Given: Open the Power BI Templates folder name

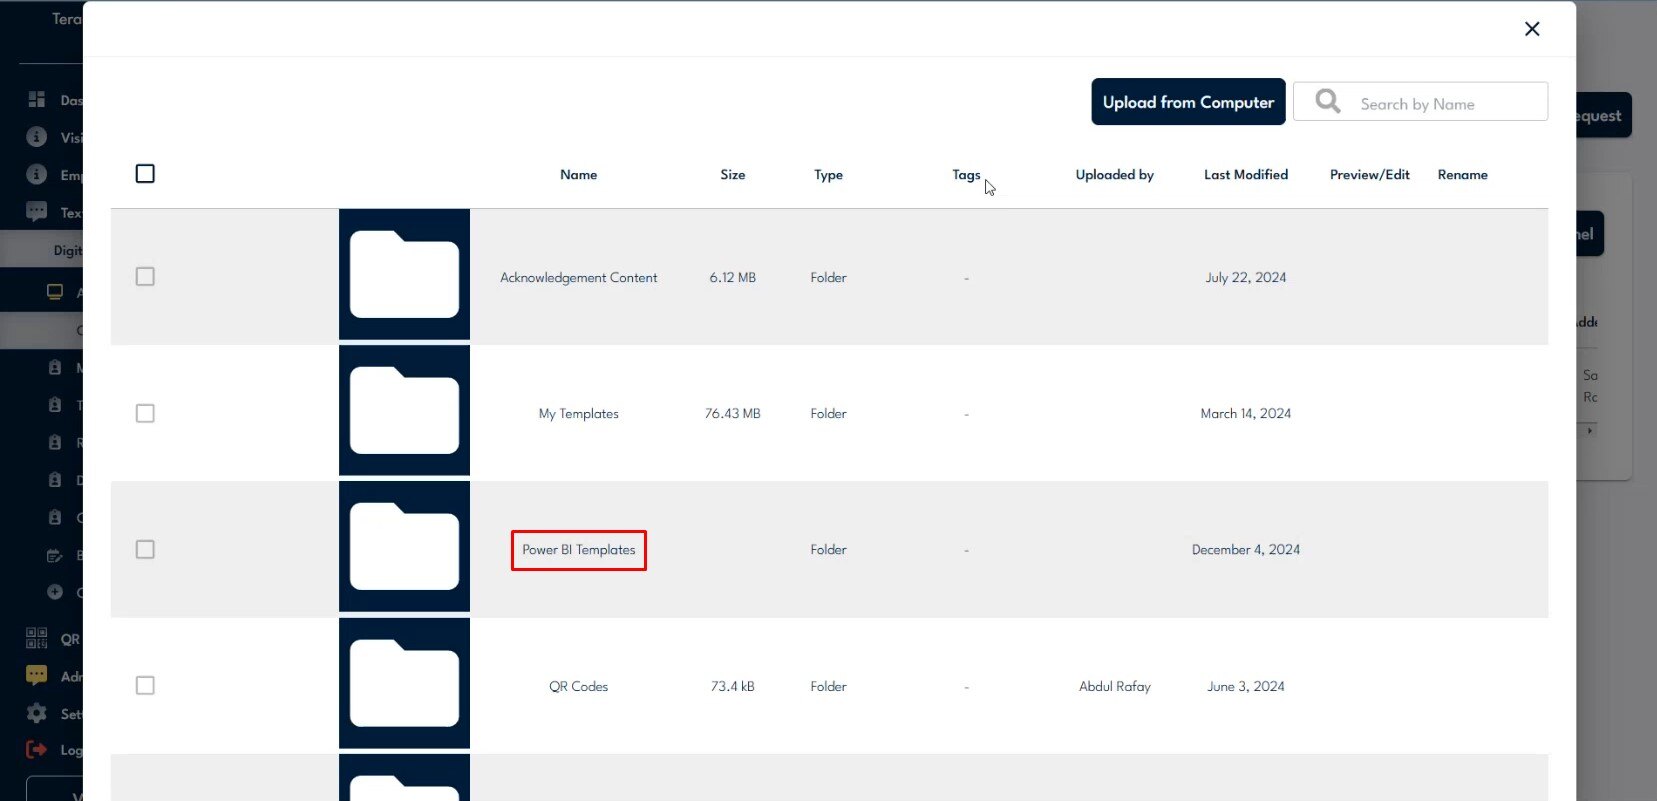Looking at the screenshot, I should pyautogui.click(x=578, y=550).
